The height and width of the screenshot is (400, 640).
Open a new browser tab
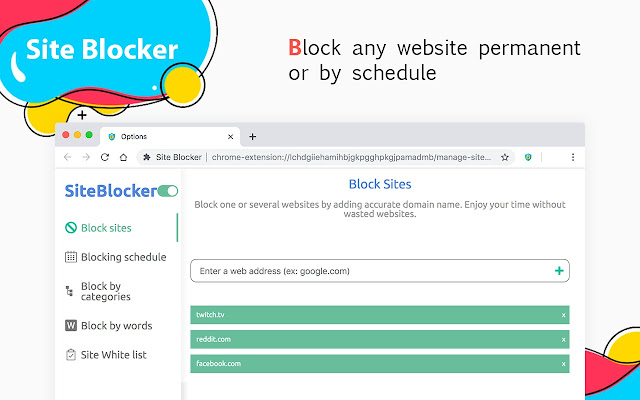tap(253, 137)
